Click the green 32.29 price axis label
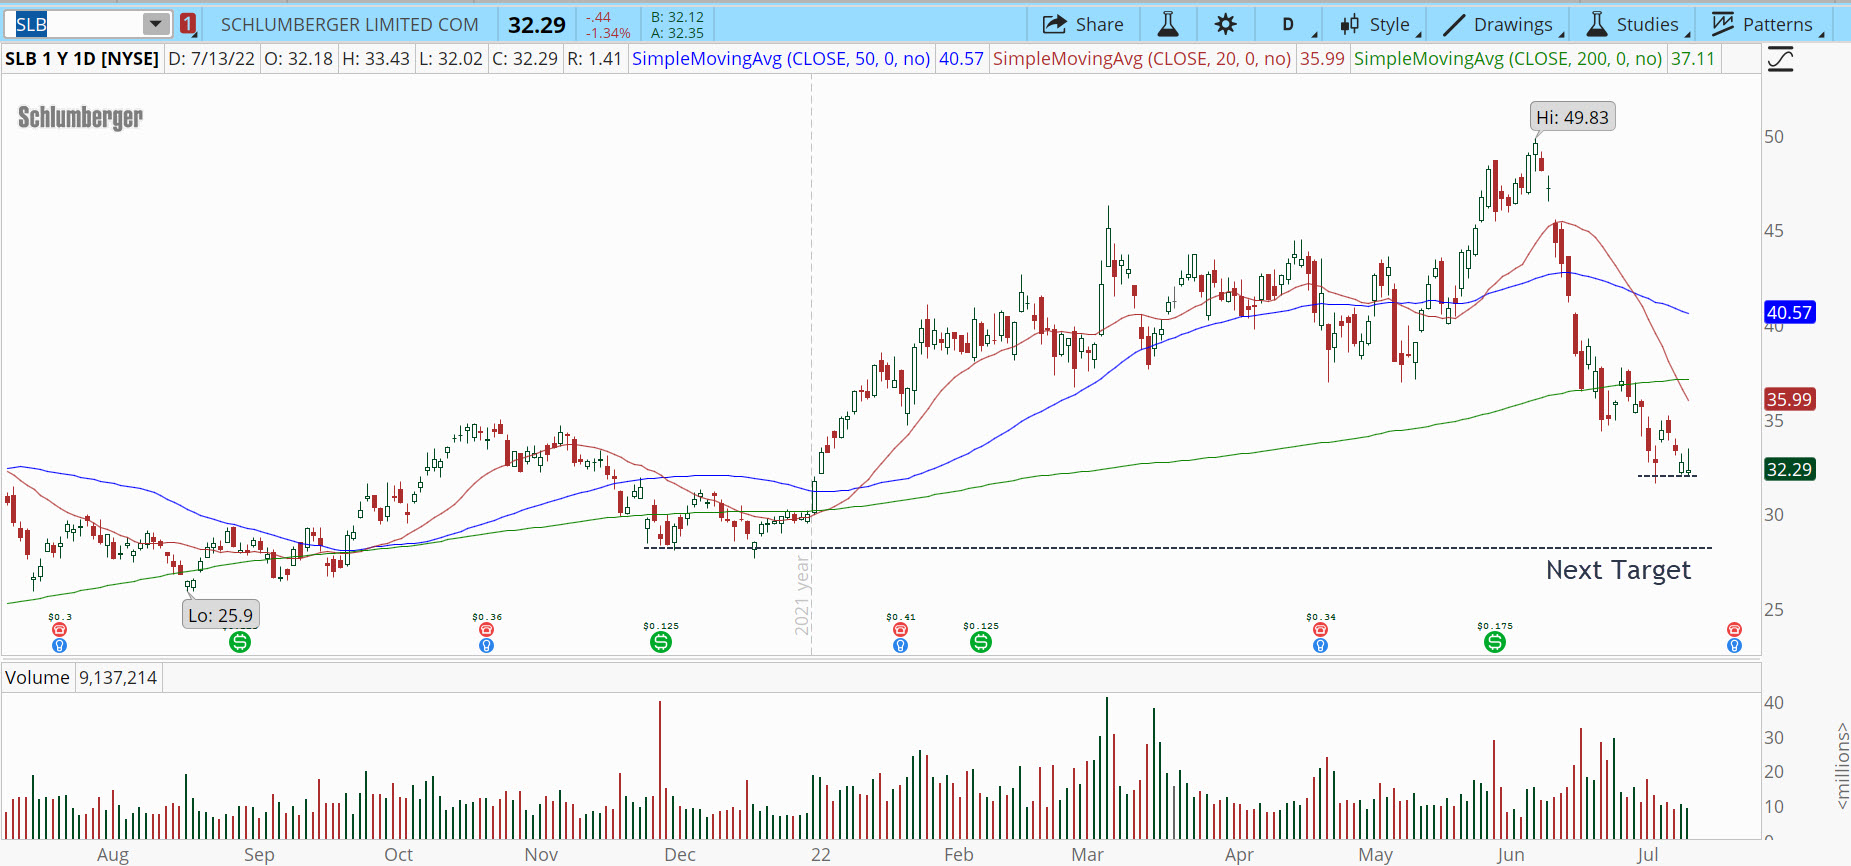 click(1789, 469)
